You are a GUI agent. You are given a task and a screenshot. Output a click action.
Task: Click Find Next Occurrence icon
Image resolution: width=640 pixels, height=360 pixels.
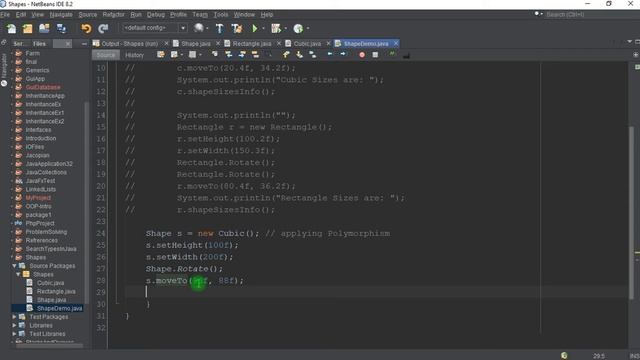point(242,54)
